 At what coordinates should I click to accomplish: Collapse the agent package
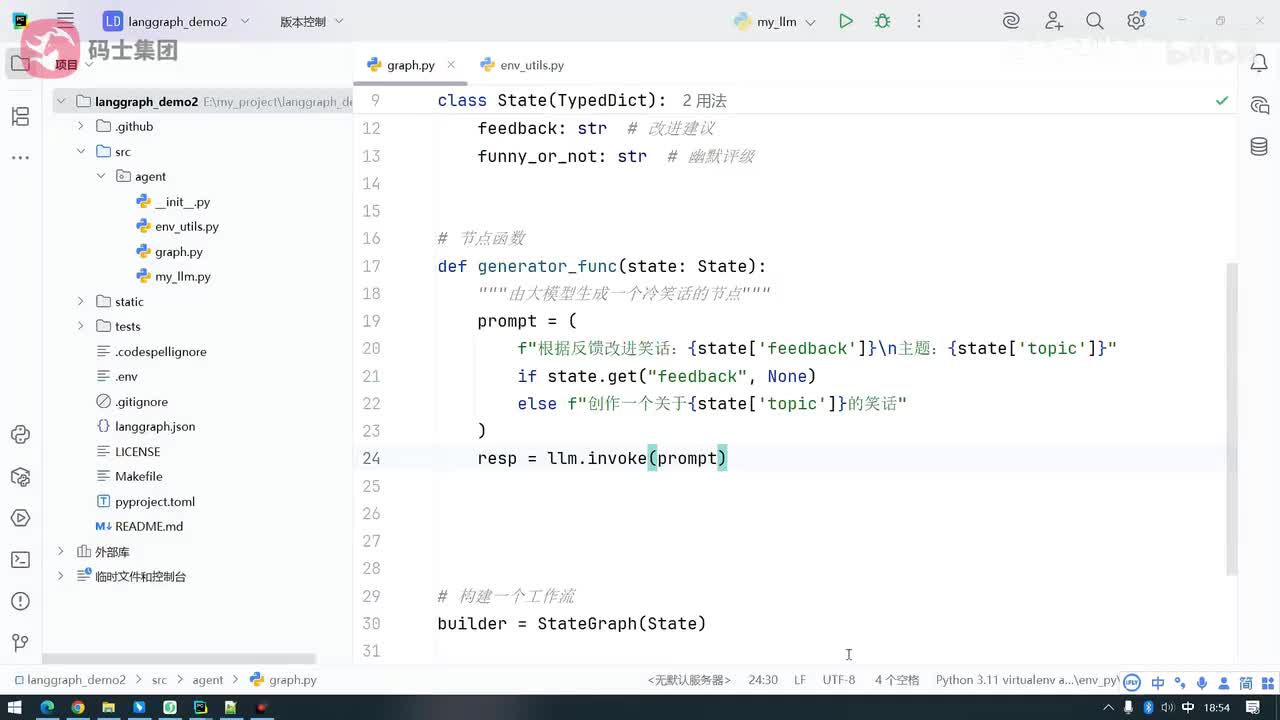click(x=101, y=177)
